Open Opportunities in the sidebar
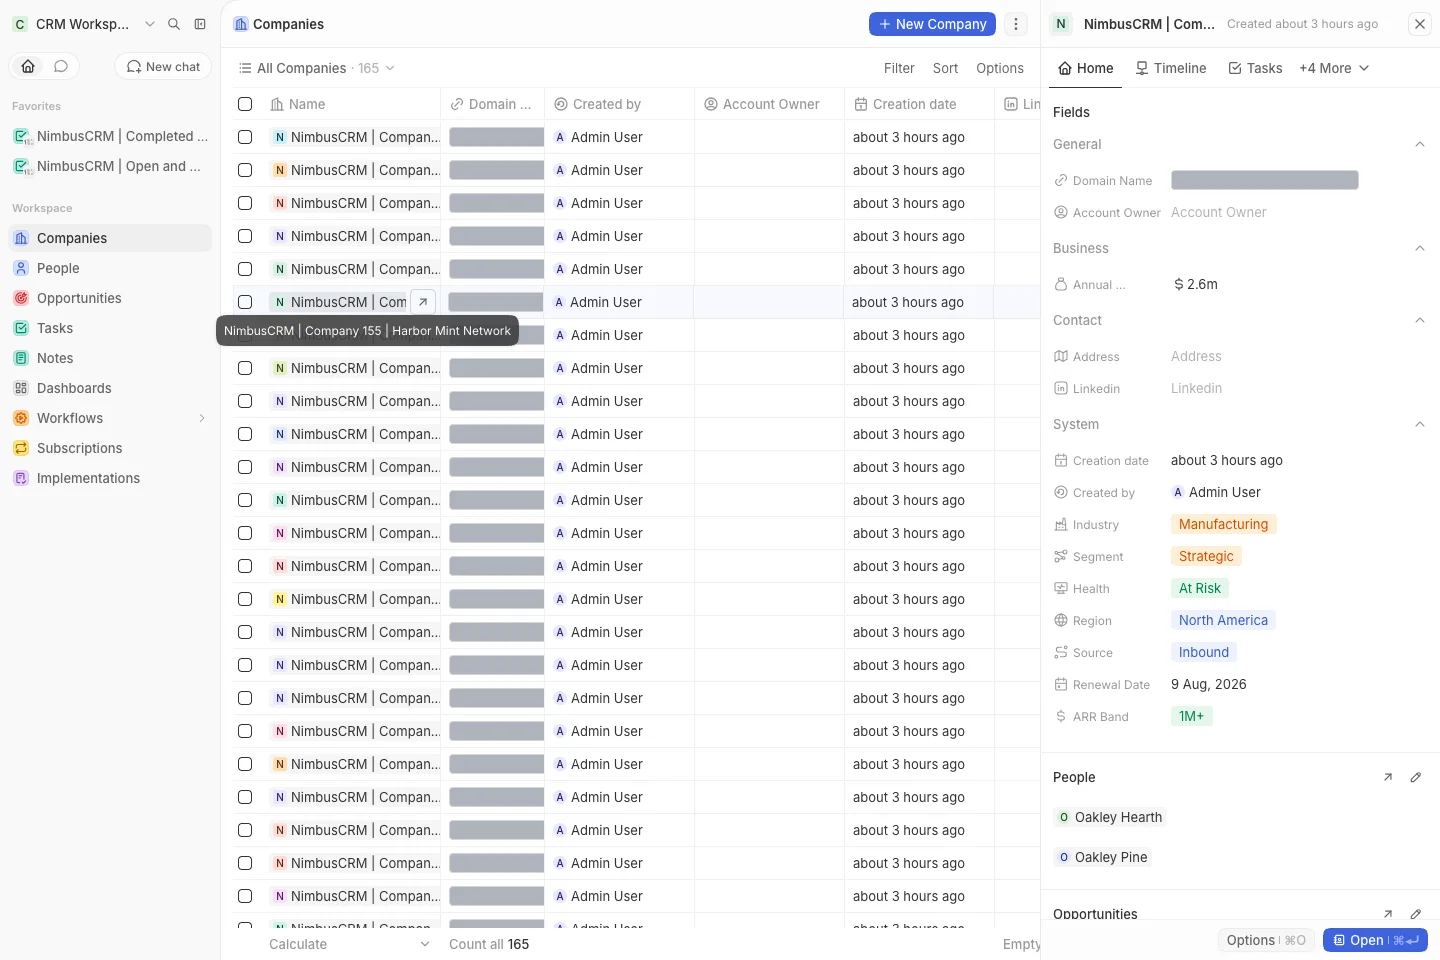1440x960 pixels. pos(110,298)
